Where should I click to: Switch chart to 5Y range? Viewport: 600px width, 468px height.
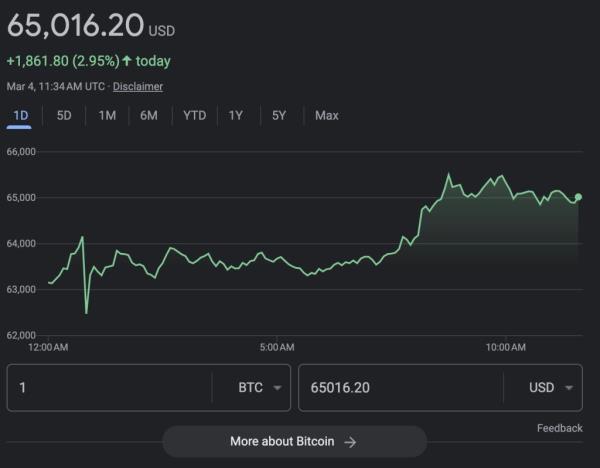pyautogui.click(x=279, y=116)
